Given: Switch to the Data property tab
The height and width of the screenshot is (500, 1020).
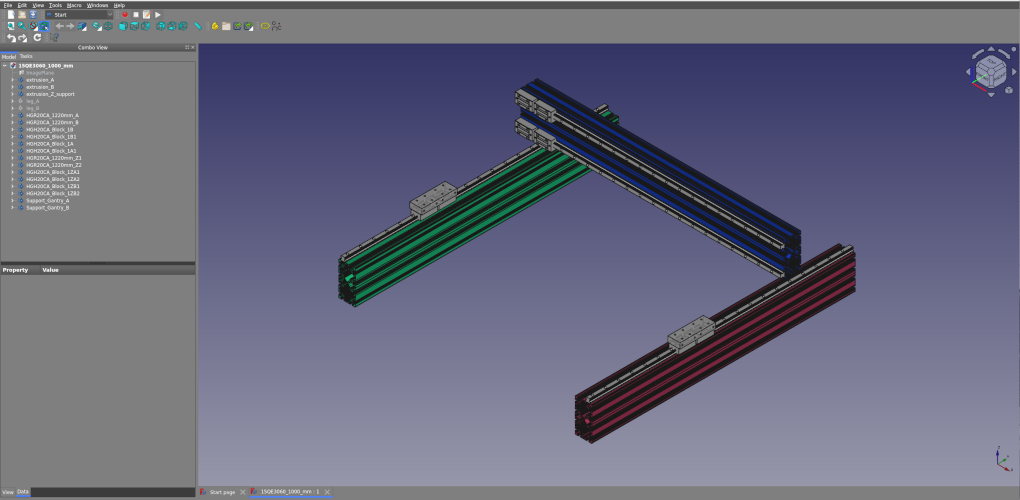Looking at the screenshot, I should click(x=23, y=492).
